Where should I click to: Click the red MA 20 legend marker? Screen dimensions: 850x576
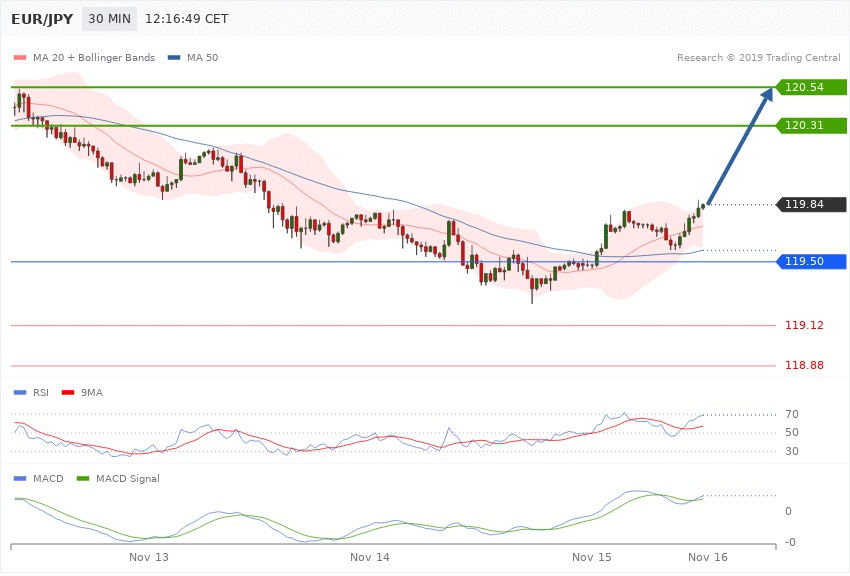[x=20, y=58]
